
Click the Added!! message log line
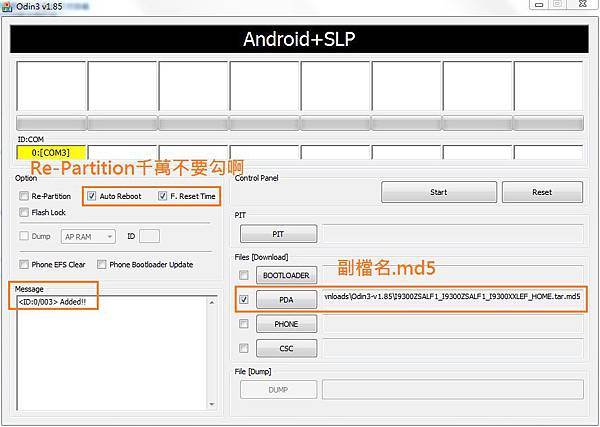coord(52,302)
